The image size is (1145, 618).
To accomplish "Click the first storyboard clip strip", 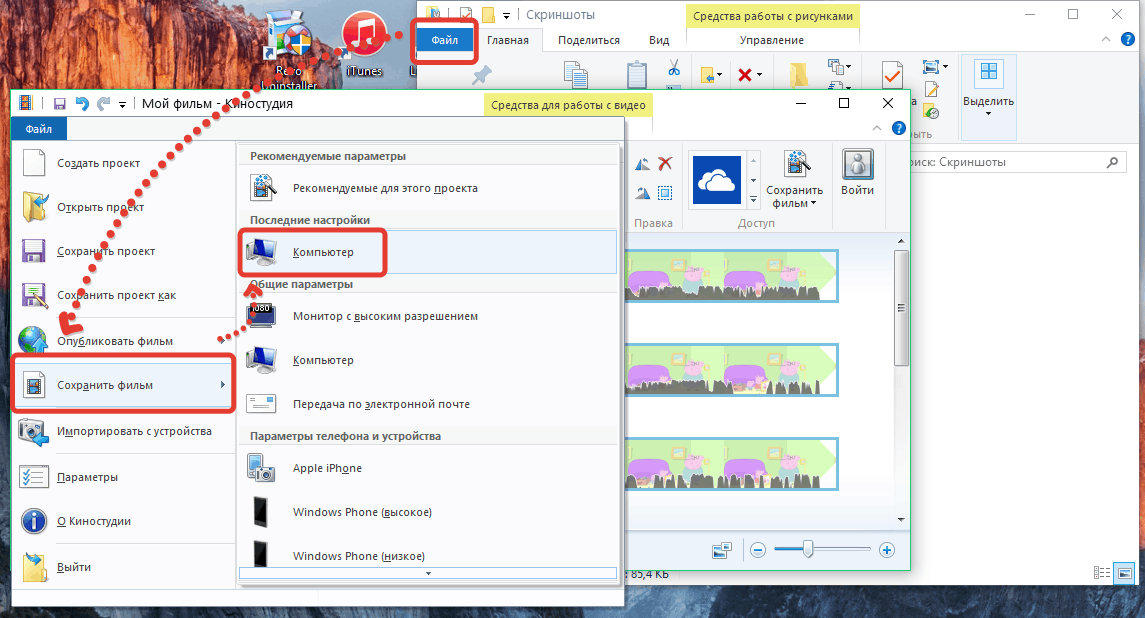I will (x=731, y=276).
